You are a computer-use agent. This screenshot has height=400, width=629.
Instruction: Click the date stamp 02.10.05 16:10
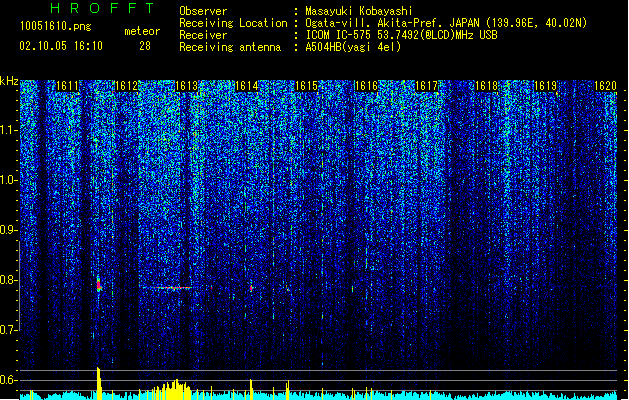(61, 46)
